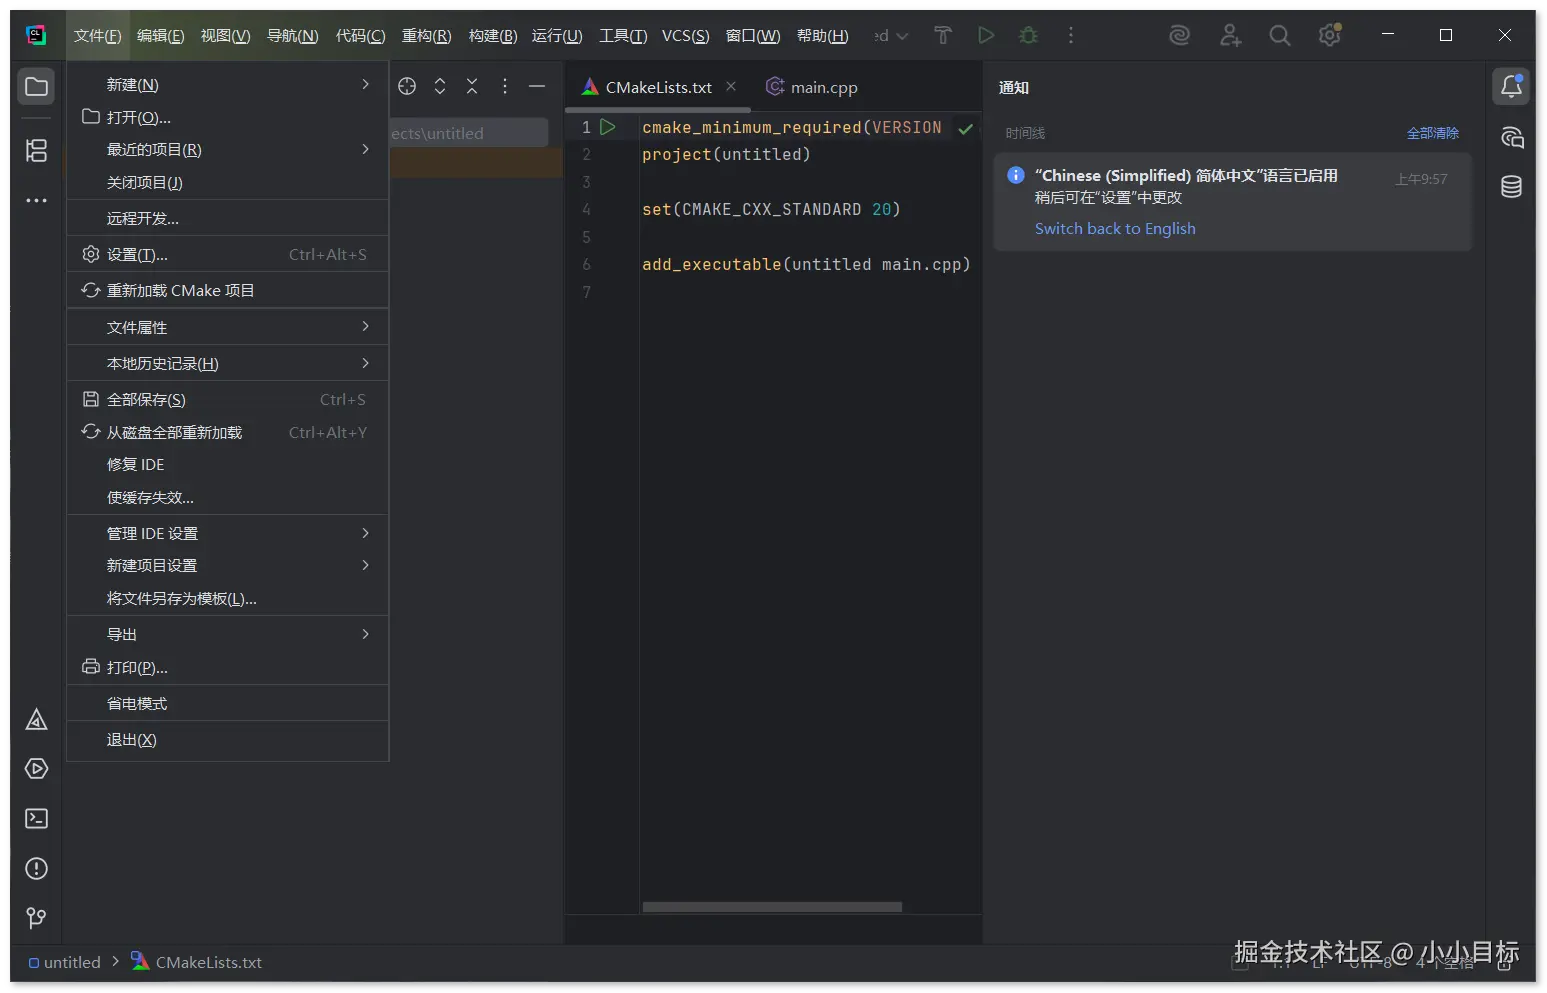Open the AI Assistant swirl icon in title bar

[1179, 36]
